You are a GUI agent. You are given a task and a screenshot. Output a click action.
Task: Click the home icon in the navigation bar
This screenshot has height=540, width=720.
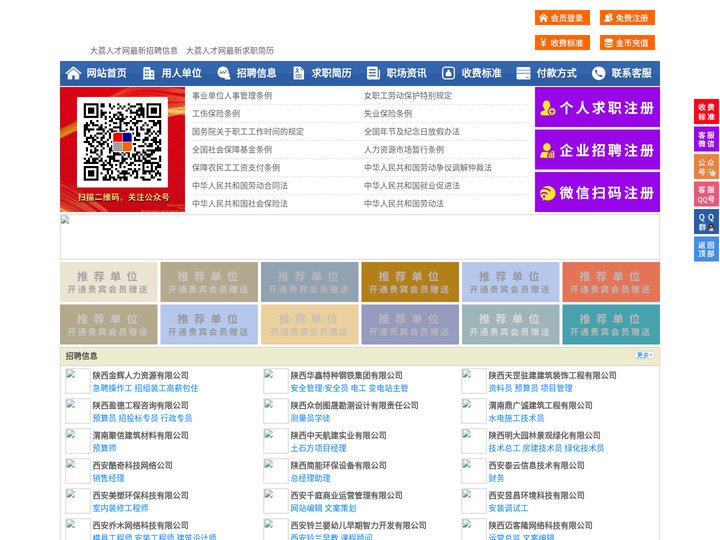click(73, 73)
